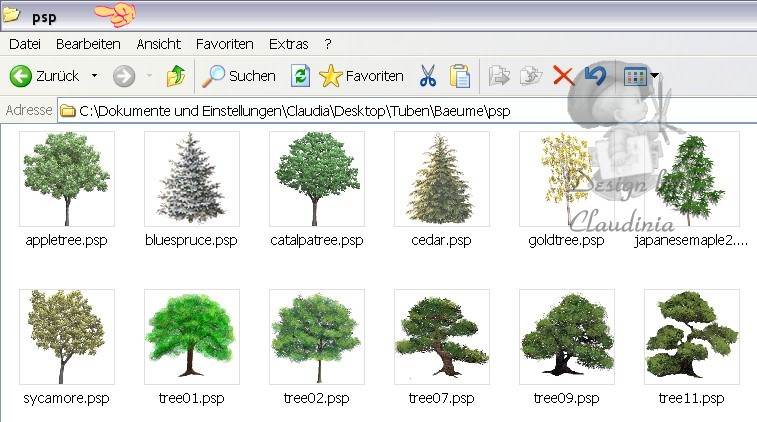Open the ? help menu
757x422 pixels.
[x=328, y=44]
